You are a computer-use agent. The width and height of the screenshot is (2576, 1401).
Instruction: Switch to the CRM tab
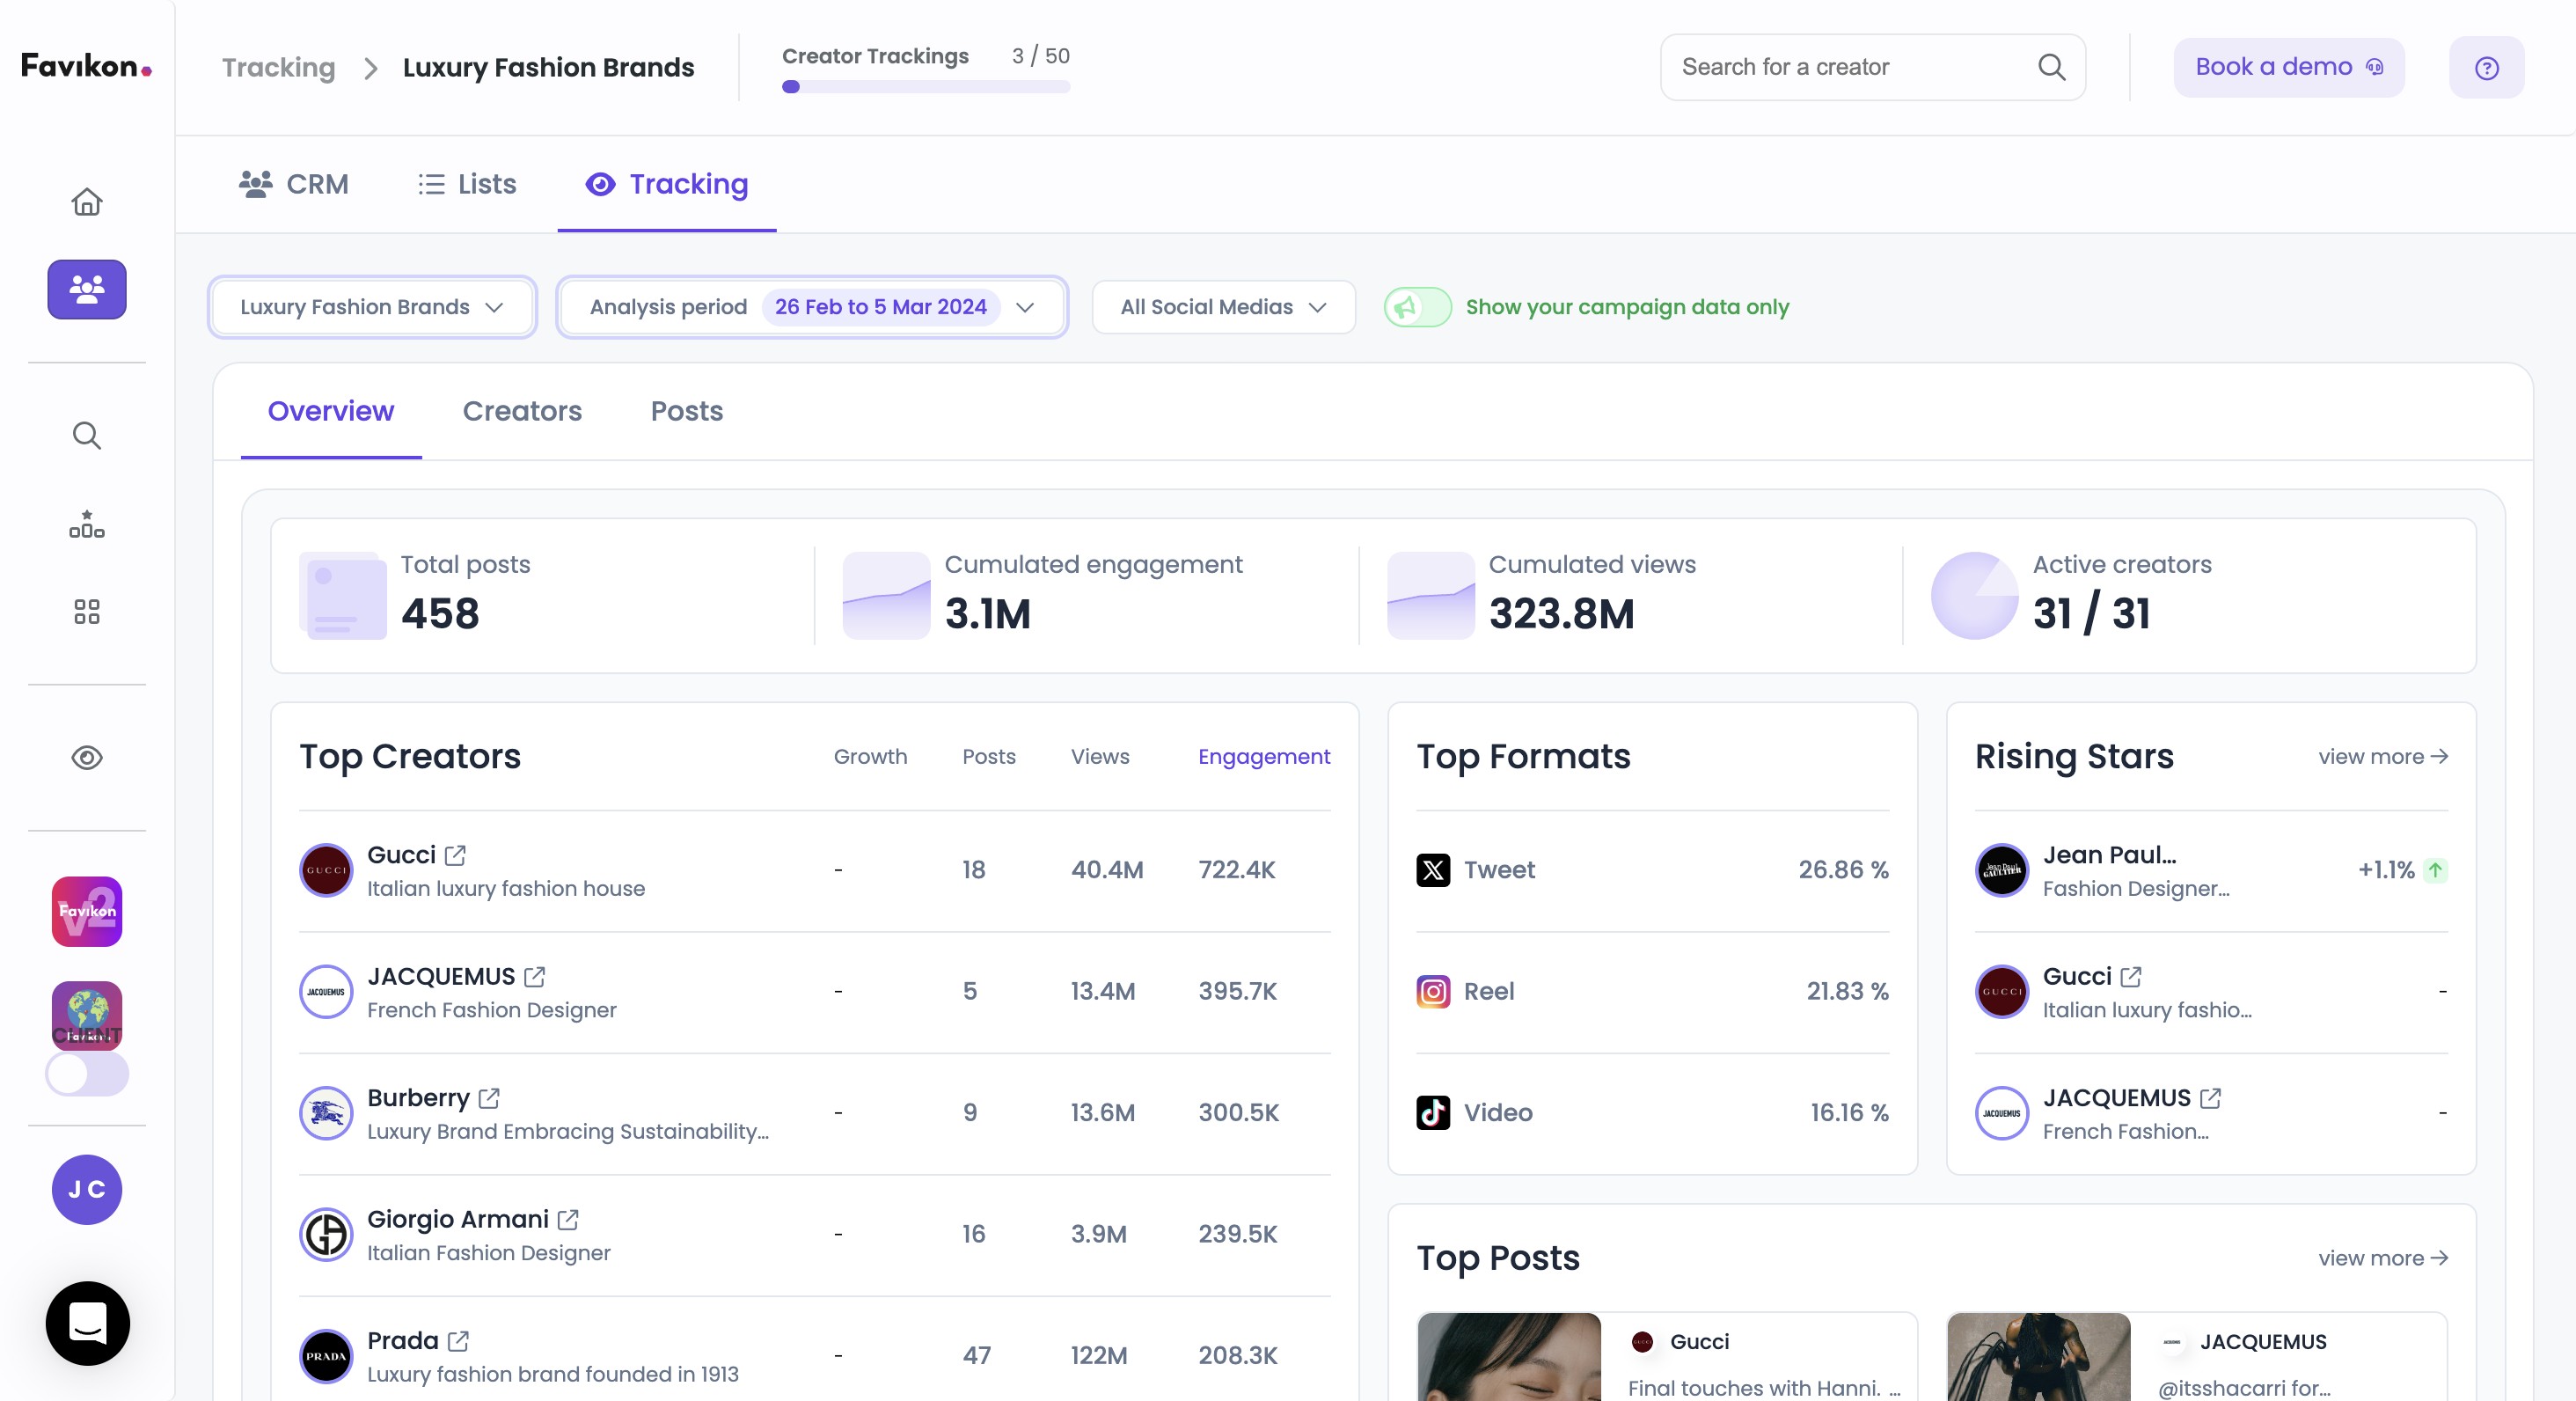(x=294, y=184)
